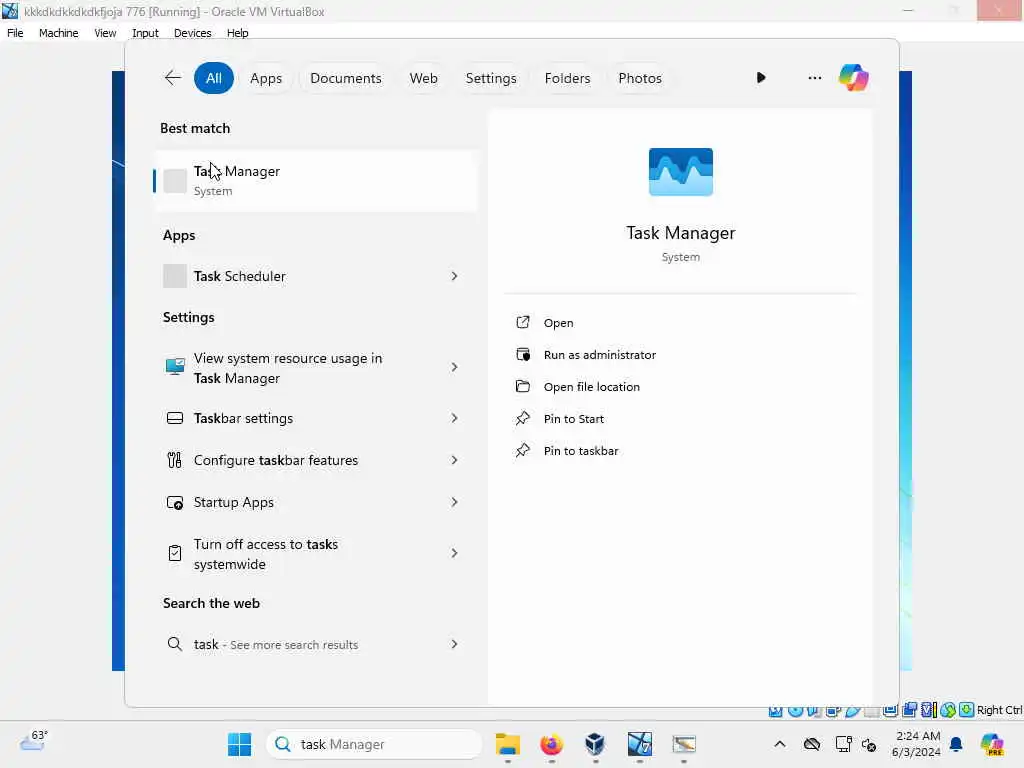
Task: Select the All search filter
Action: (x=214, y=78)
